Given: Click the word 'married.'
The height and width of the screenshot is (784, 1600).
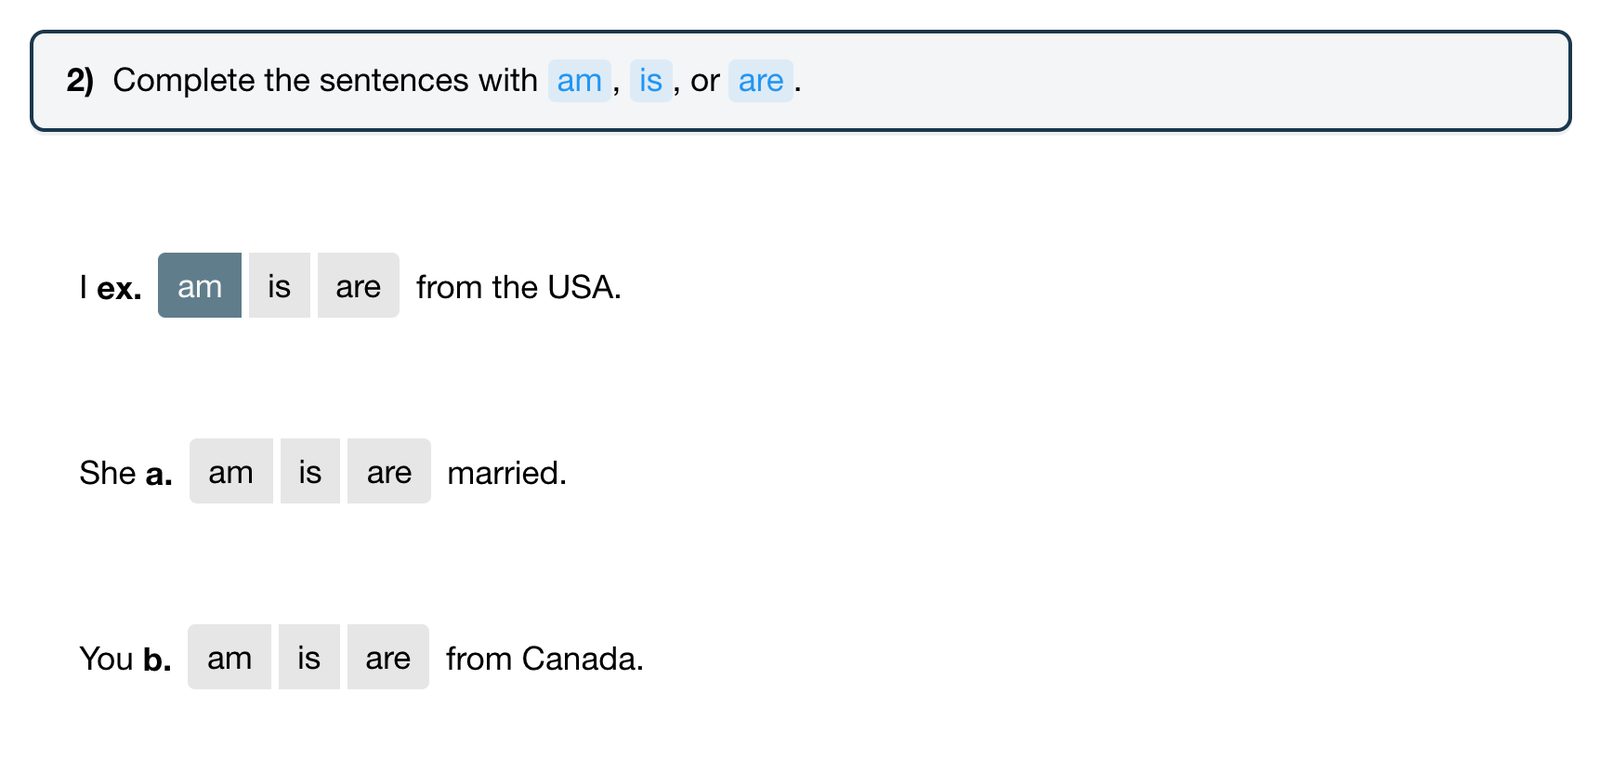Looking at the screenshot, I should coord(507,473).
